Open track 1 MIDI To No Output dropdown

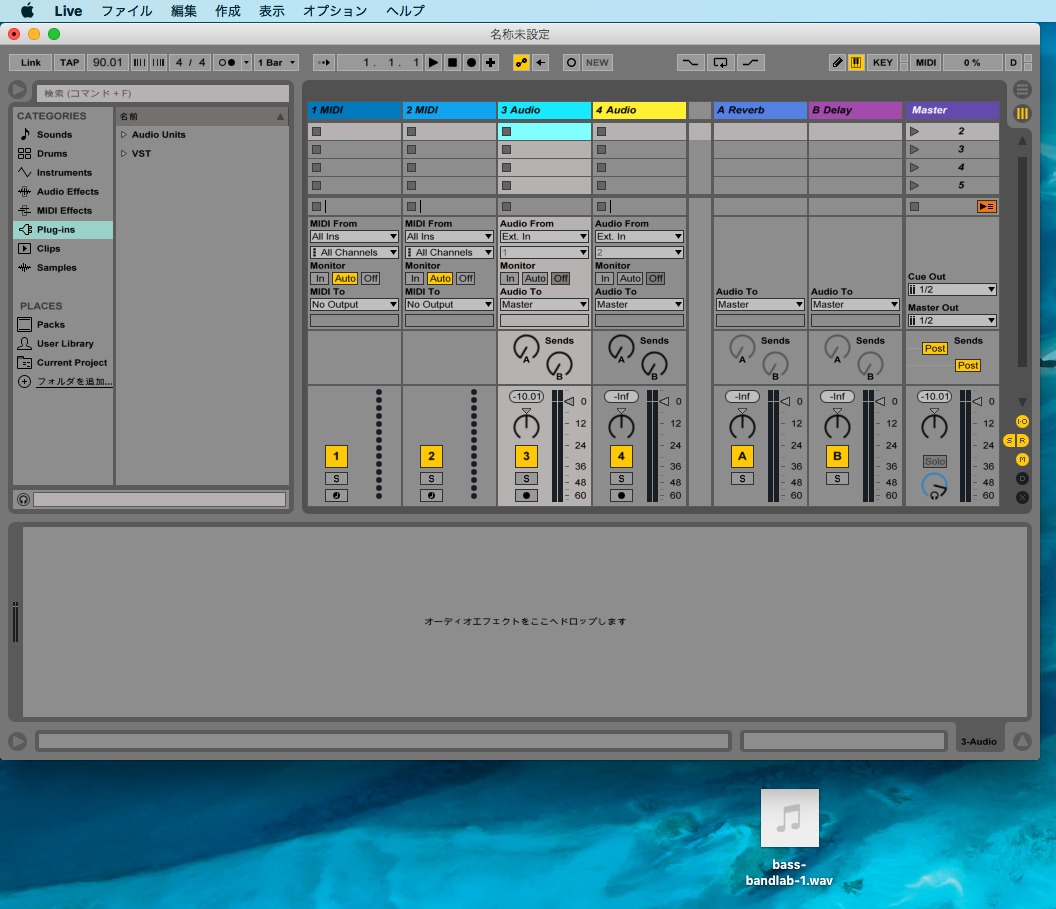click(354, 304)
